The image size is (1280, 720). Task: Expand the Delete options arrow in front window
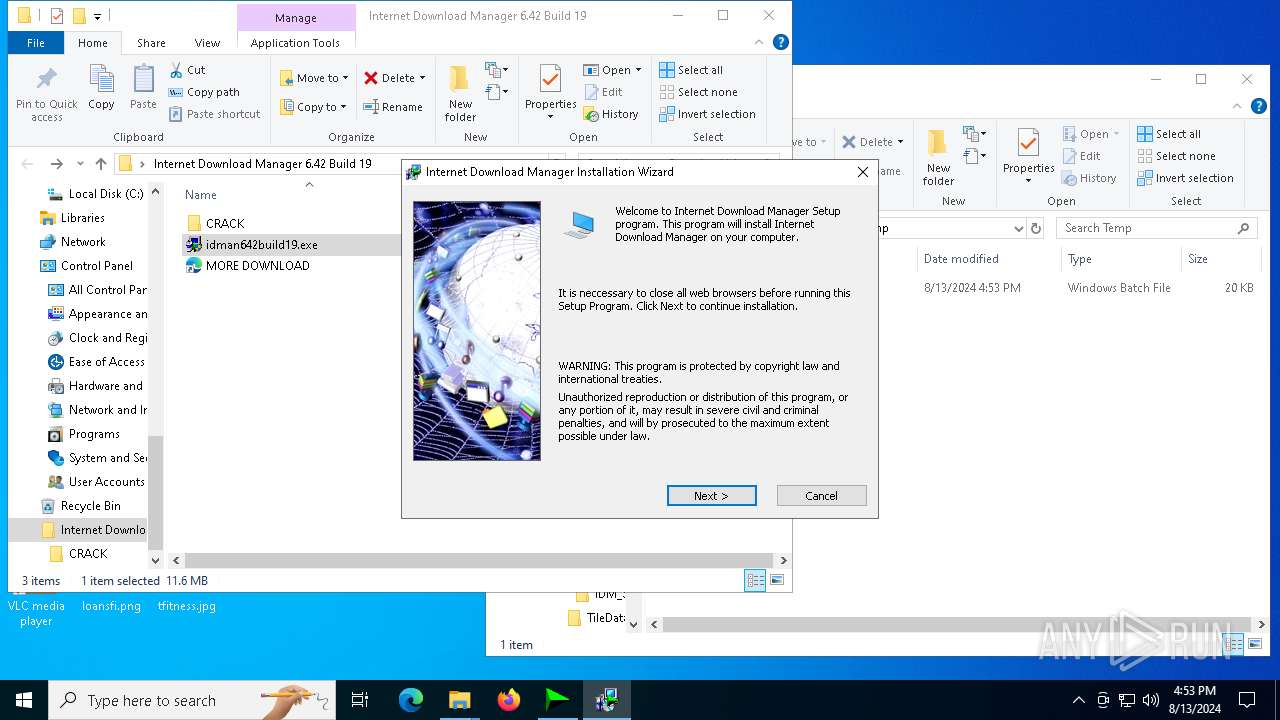pyautogui.click(x=422, y=78)
